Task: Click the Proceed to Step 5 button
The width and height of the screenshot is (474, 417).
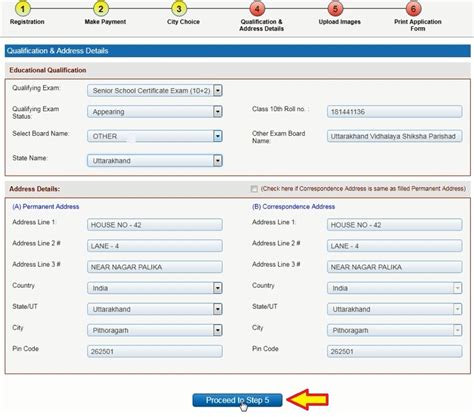Action: tap(237, 400)
